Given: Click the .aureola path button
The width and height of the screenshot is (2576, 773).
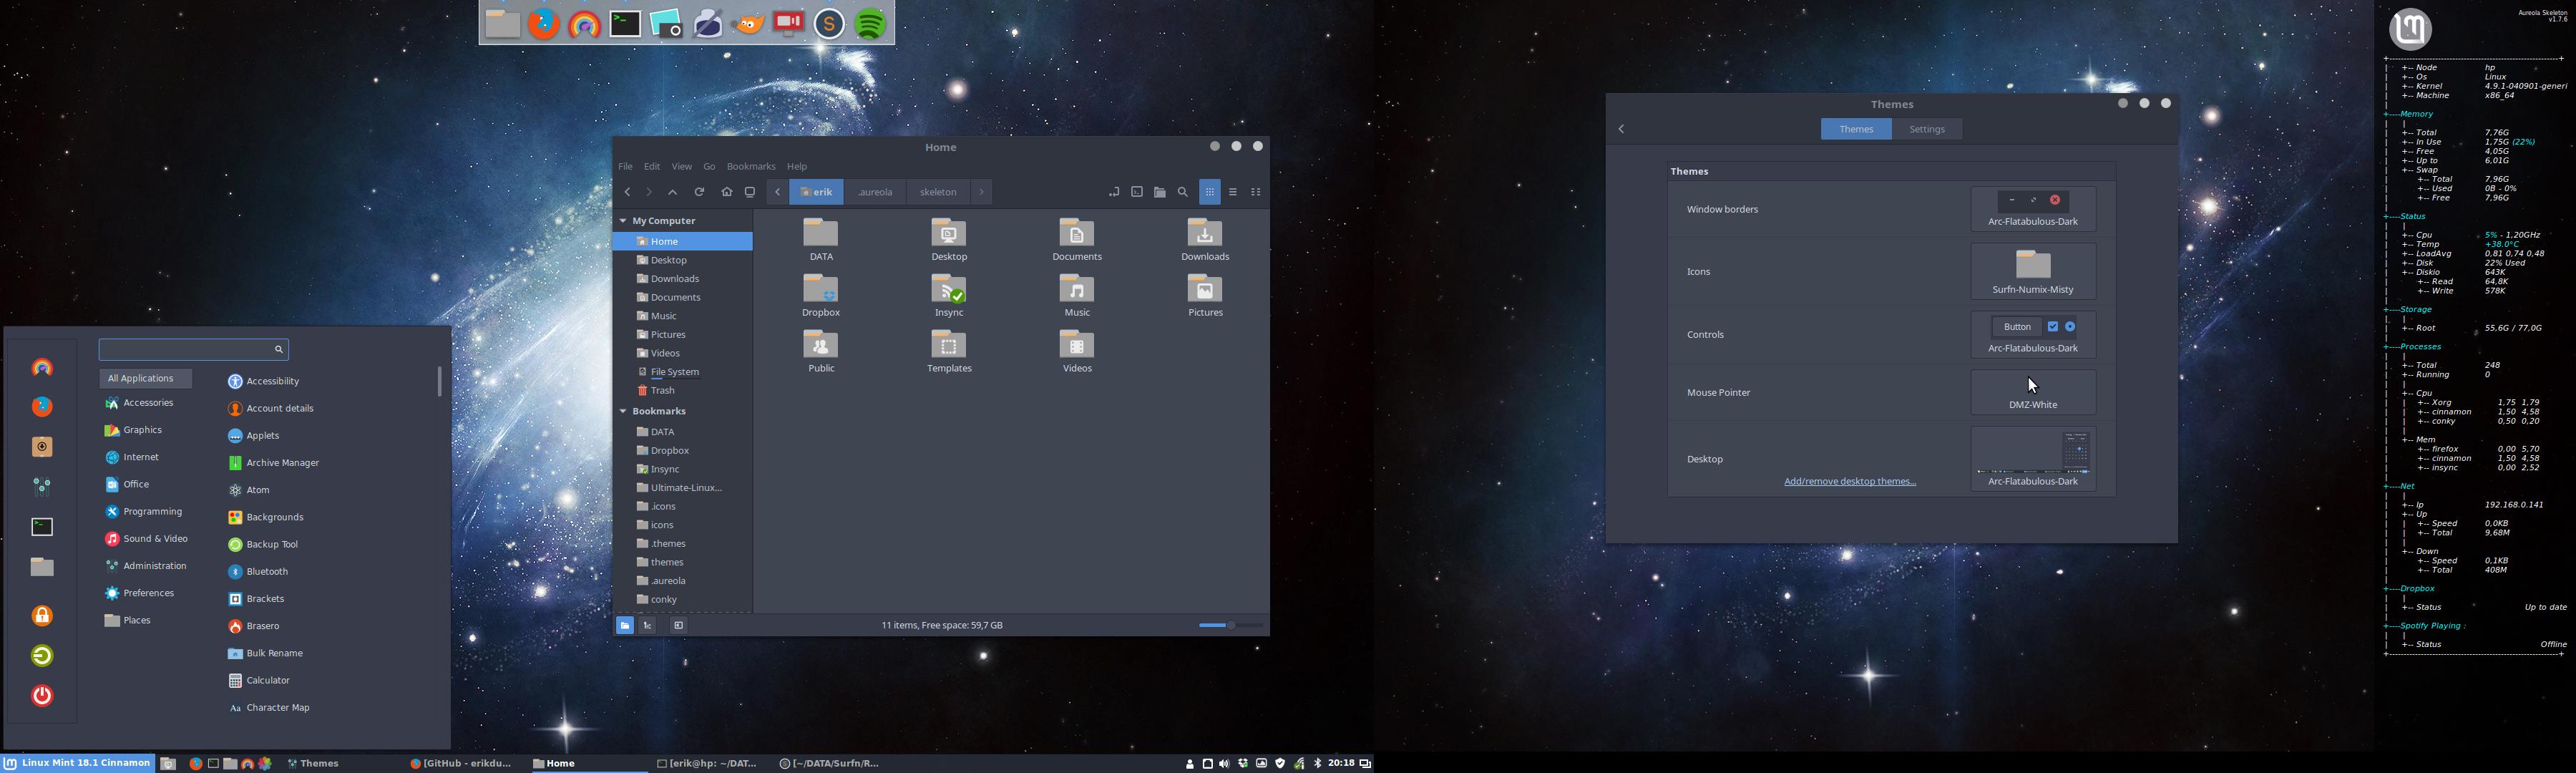Looking at the screenshot, I should pyautogui.click(x=875, y=192).
